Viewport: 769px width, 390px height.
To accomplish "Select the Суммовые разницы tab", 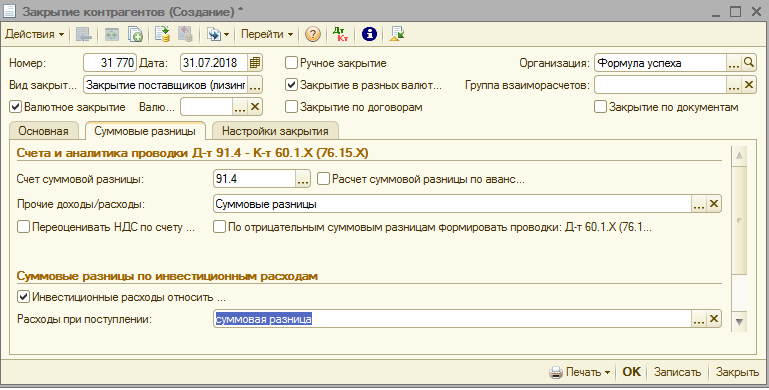I will 145,131.
